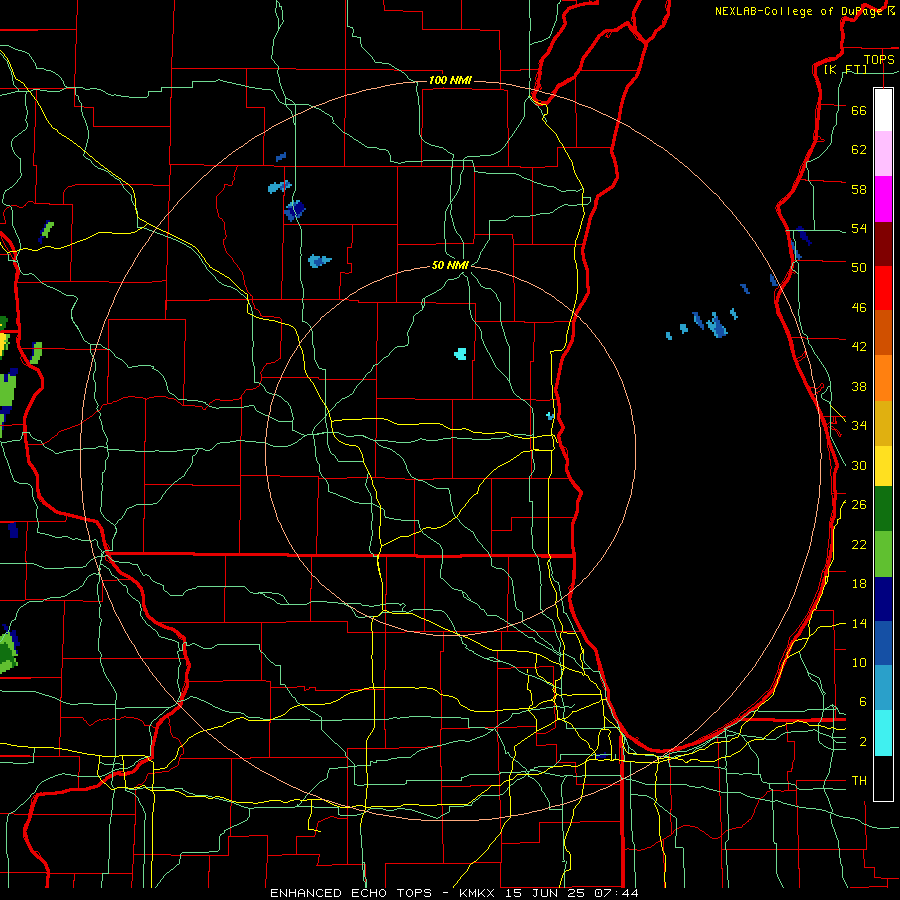Select the bright red legend swatch
This screenshot has height=900, width=900.
[883, 289]
